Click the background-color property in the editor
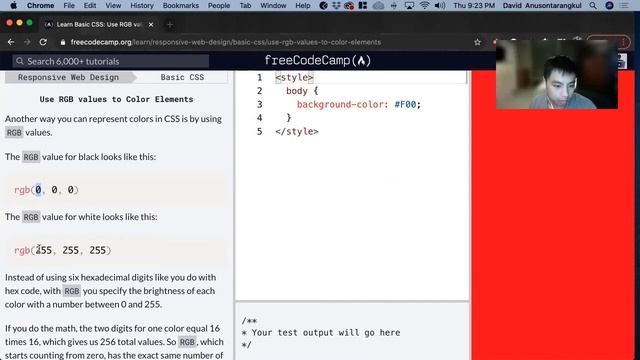 [x=340, y=104]
